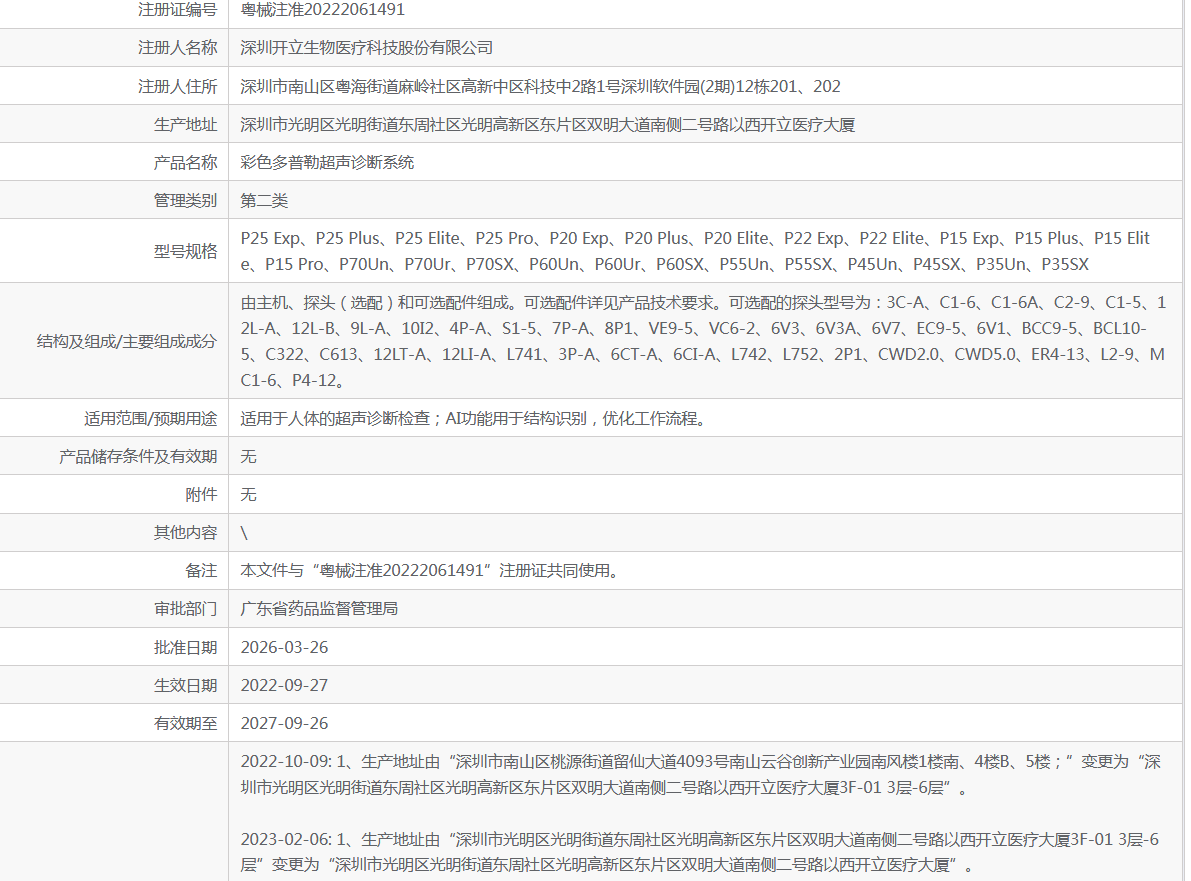1191x881 pixels.
Task: Select effective date 2022-09-27
Action: click(284, 685)
